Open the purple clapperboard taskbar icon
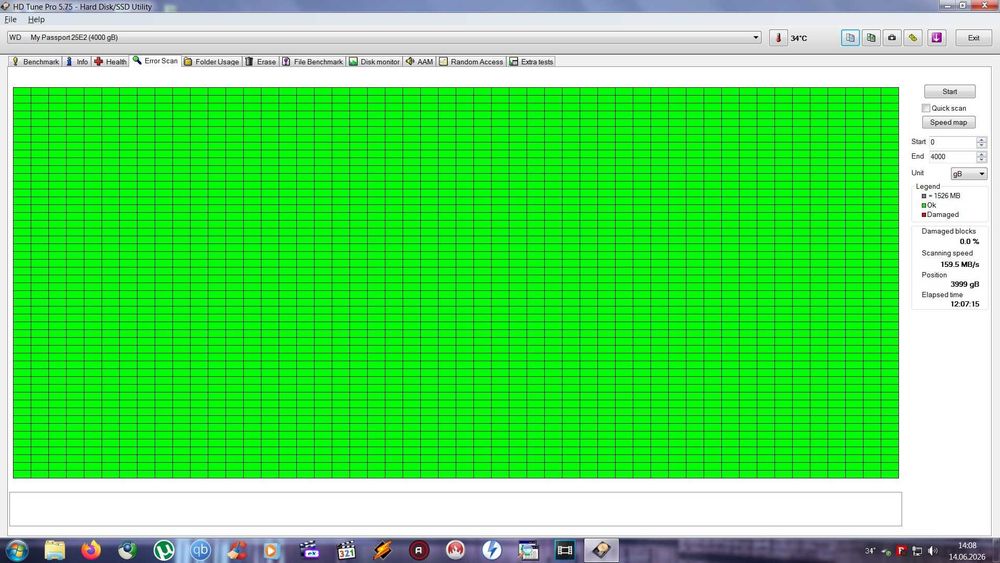1000x563 pixels. point(310,550)
